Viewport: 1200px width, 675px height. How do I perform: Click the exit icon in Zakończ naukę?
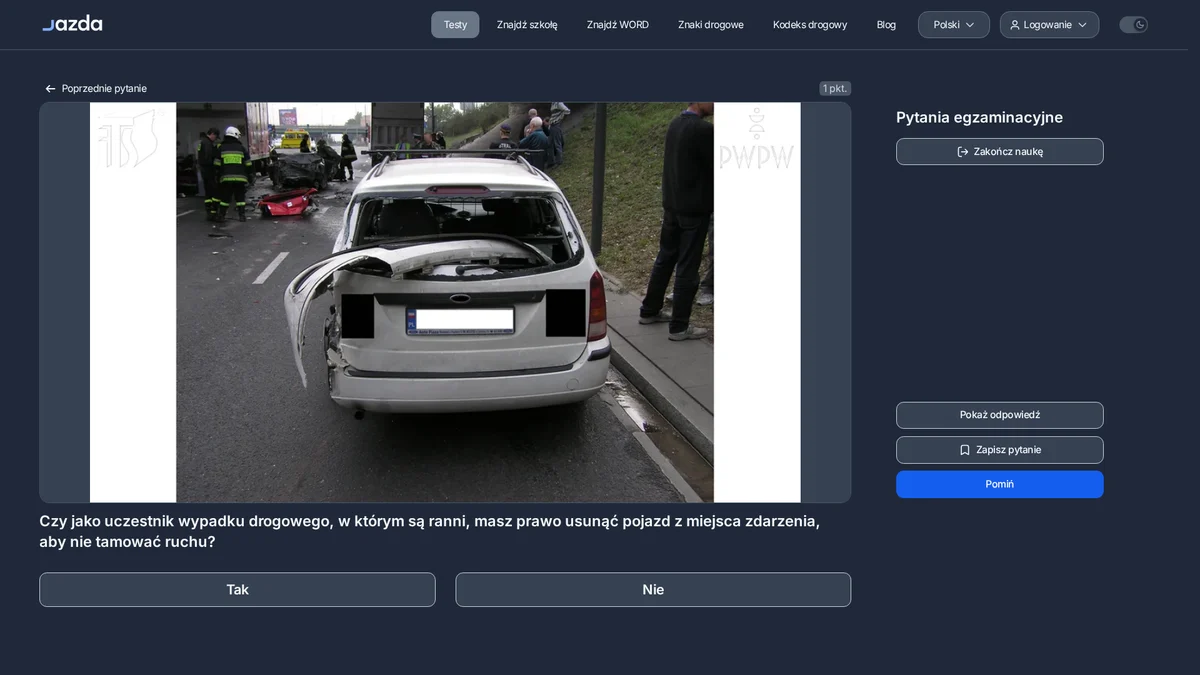click(x=963, y=152)
